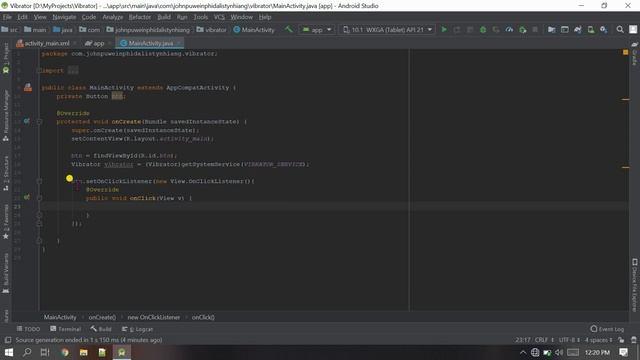
Task: Open Project Structure folder icon
Action: pyautogui.click(x=551, y=29)
